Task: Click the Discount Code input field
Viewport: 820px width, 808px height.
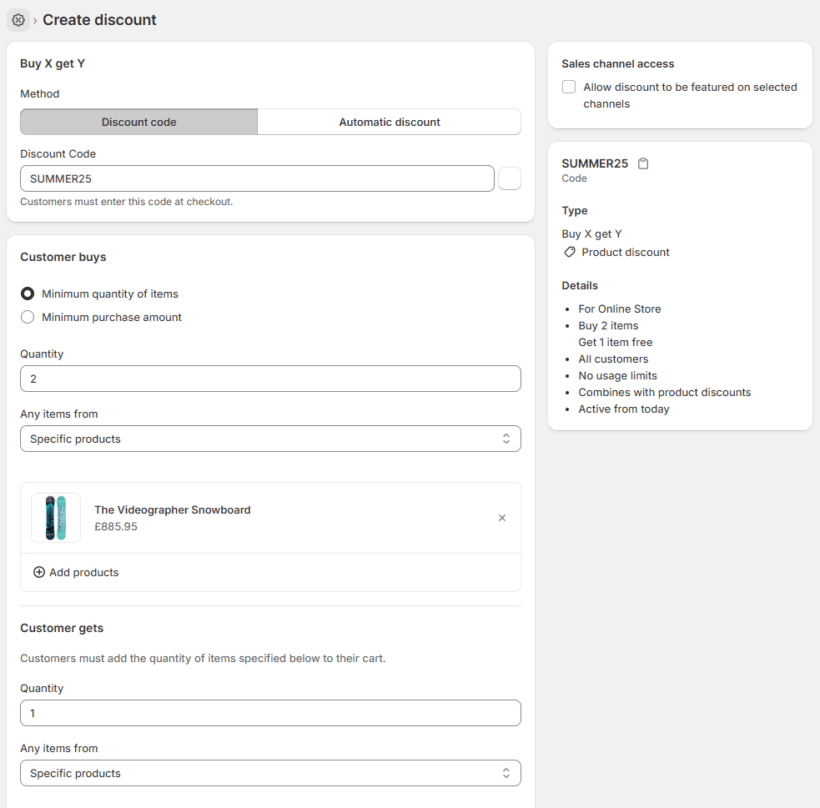Action: (x=257, y=178)
